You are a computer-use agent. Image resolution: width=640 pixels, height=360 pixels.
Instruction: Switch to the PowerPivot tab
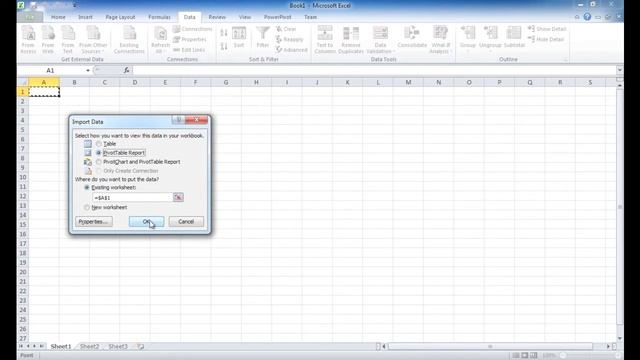[278, 17]
